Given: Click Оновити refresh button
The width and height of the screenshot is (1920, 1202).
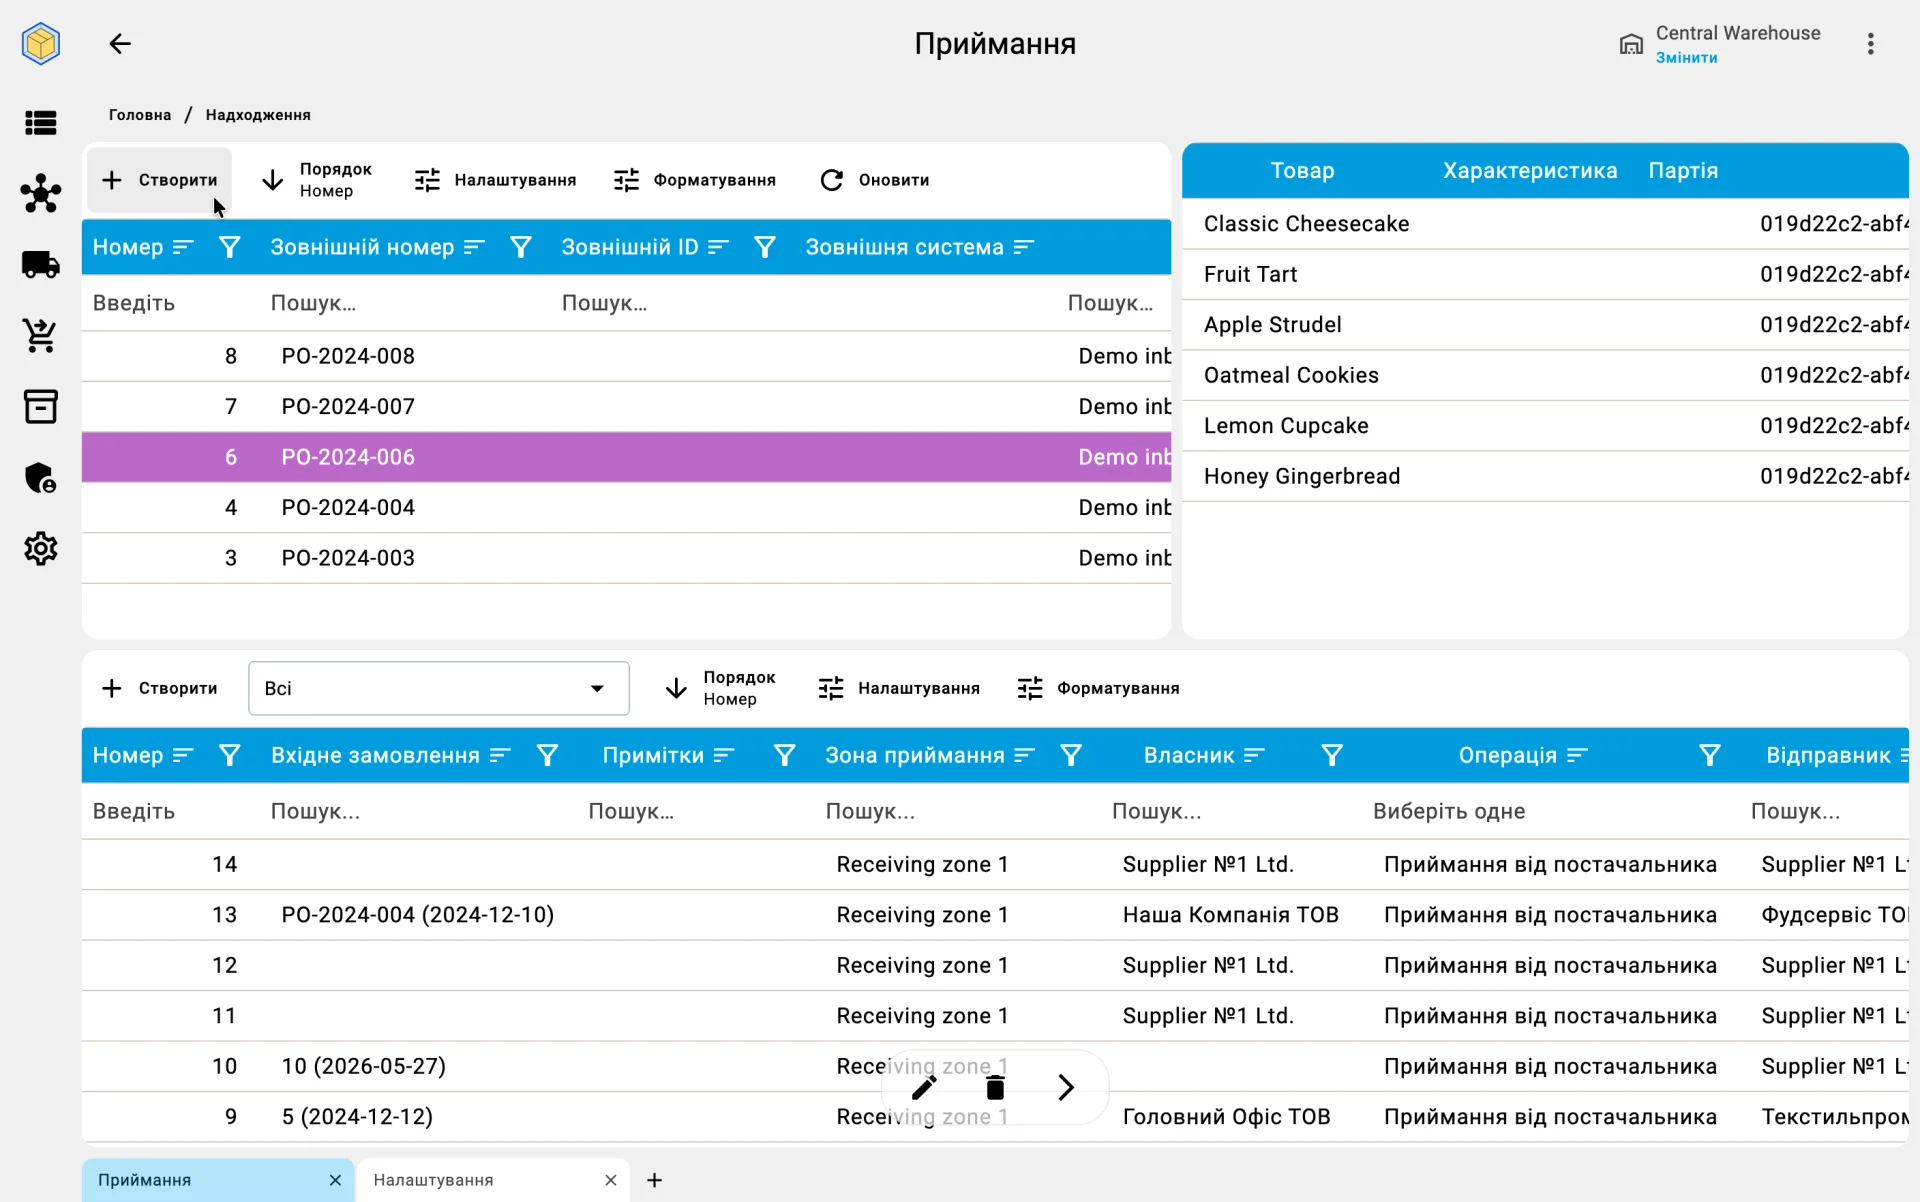Looking at the screenshot, I should coord(875,180).
